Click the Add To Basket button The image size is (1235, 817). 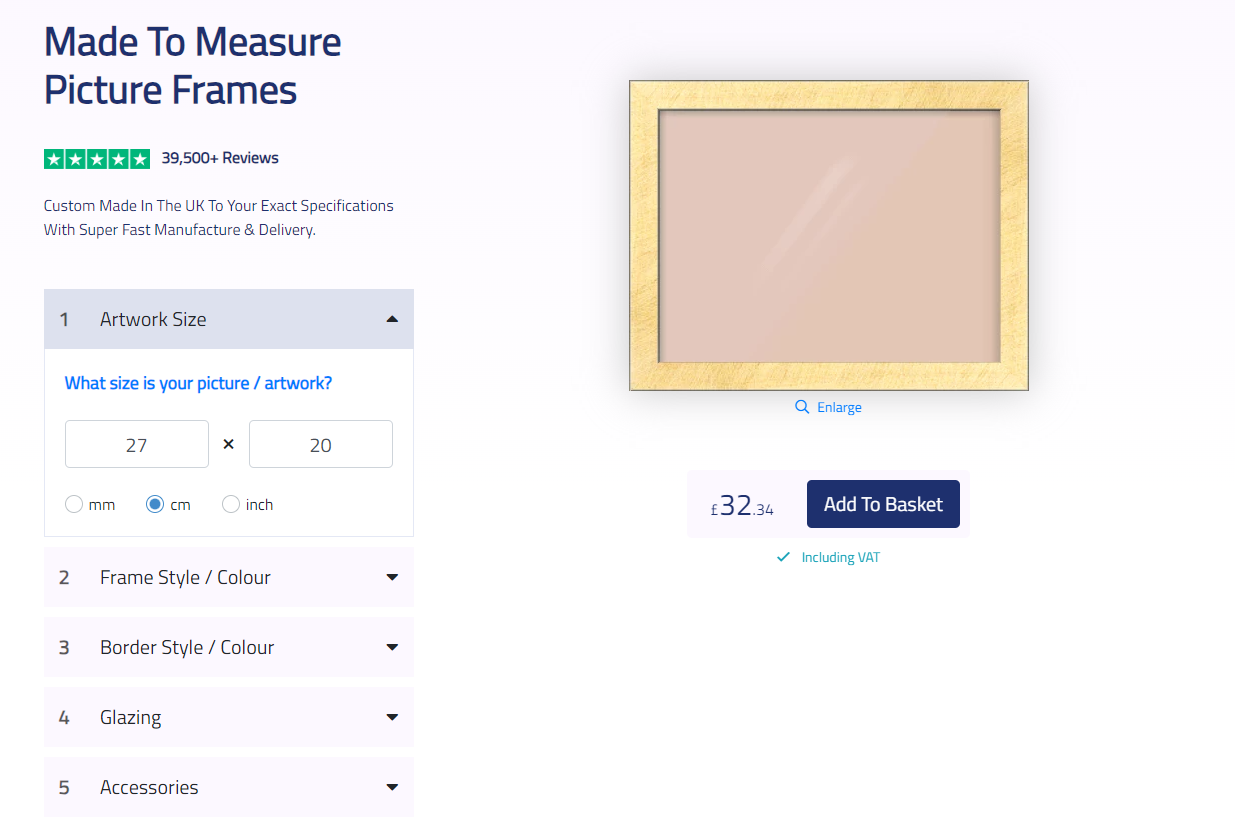[x=883, y=504]
